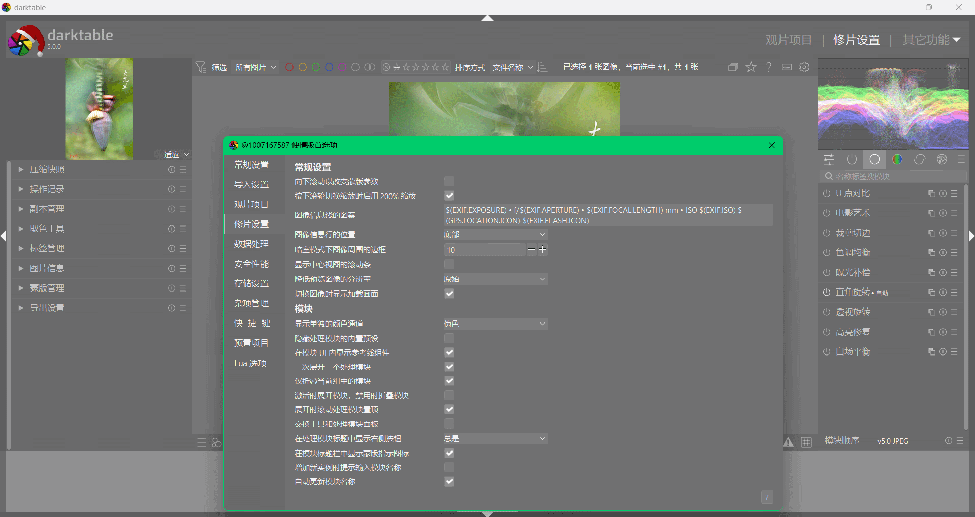Toggle power icon of first module in list
Image resolution: width=975 pixels, height=517 pixels.
(827, 193)
